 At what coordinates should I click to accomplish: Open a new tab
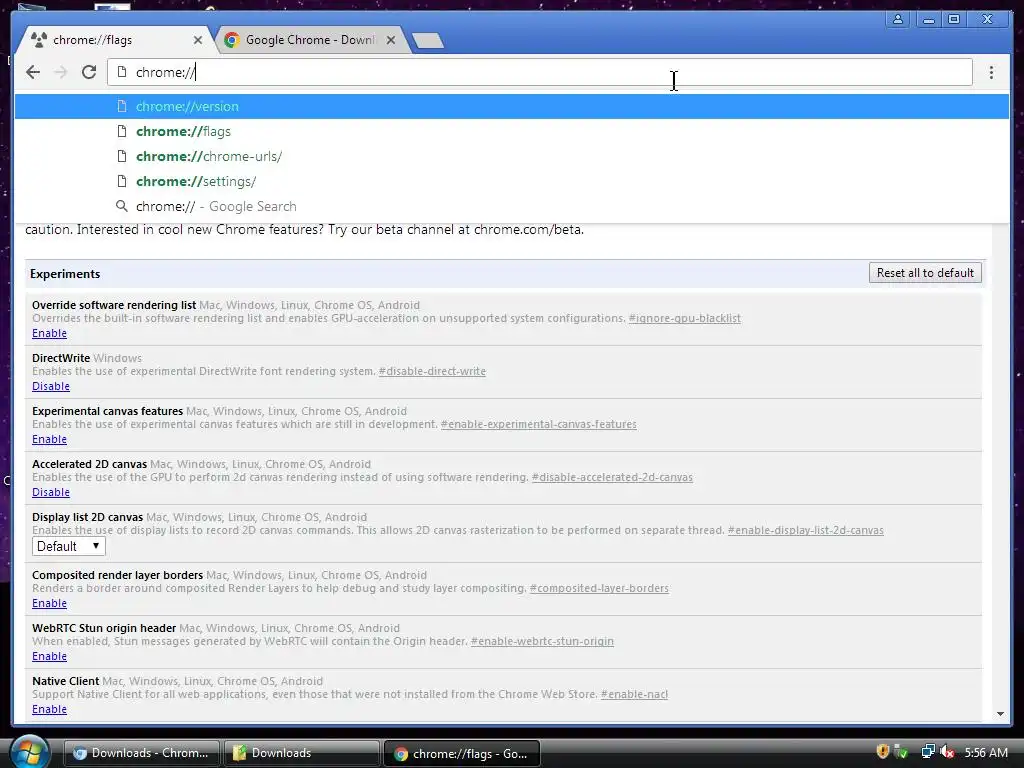click(x=428, y=40)
